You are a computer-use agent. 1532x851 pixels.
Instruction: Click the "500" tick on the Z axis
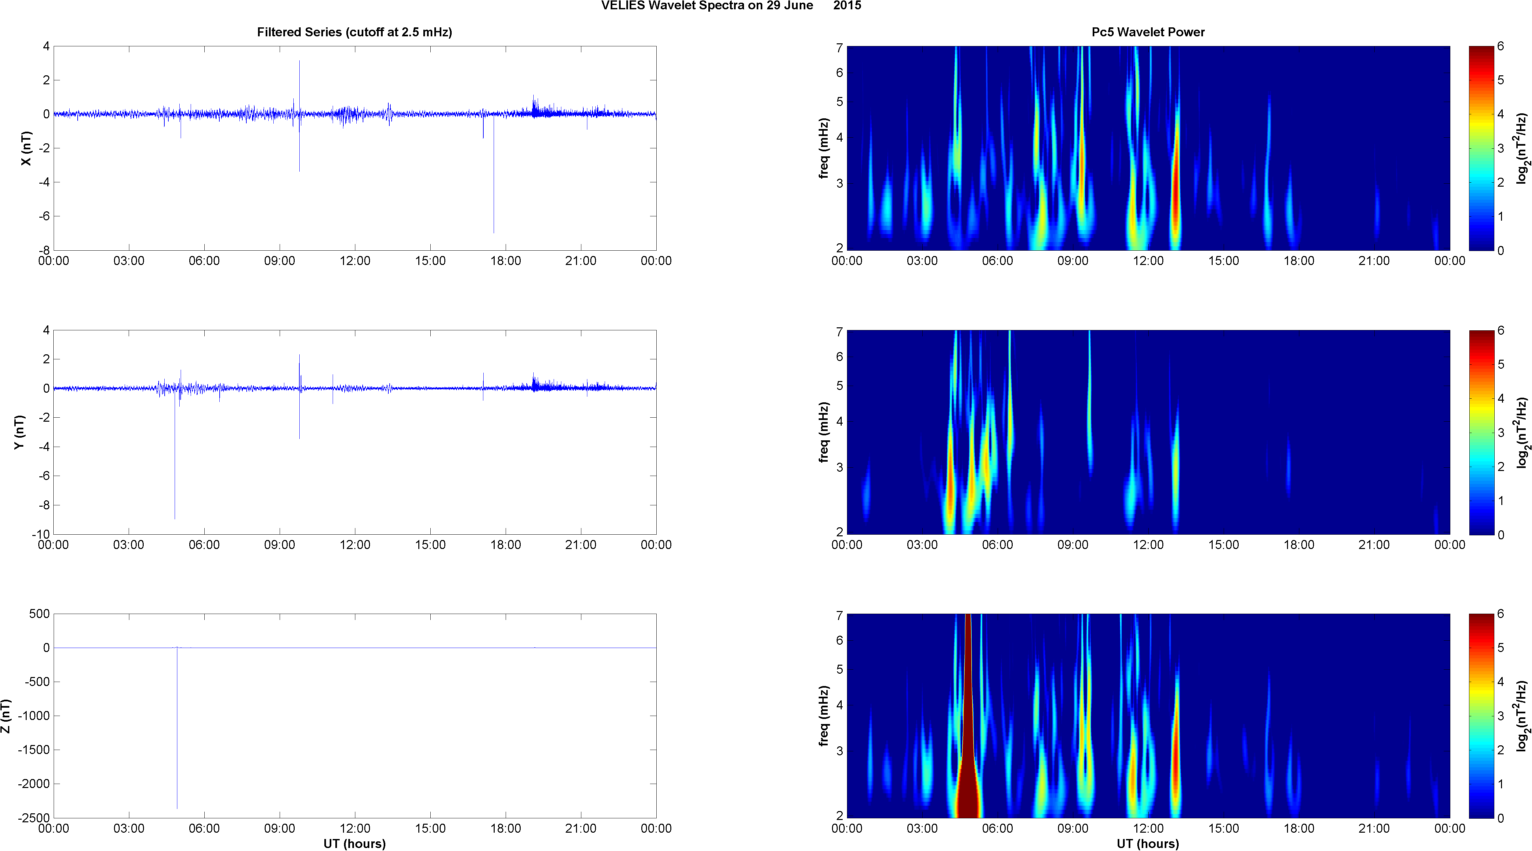pos(40,614)
